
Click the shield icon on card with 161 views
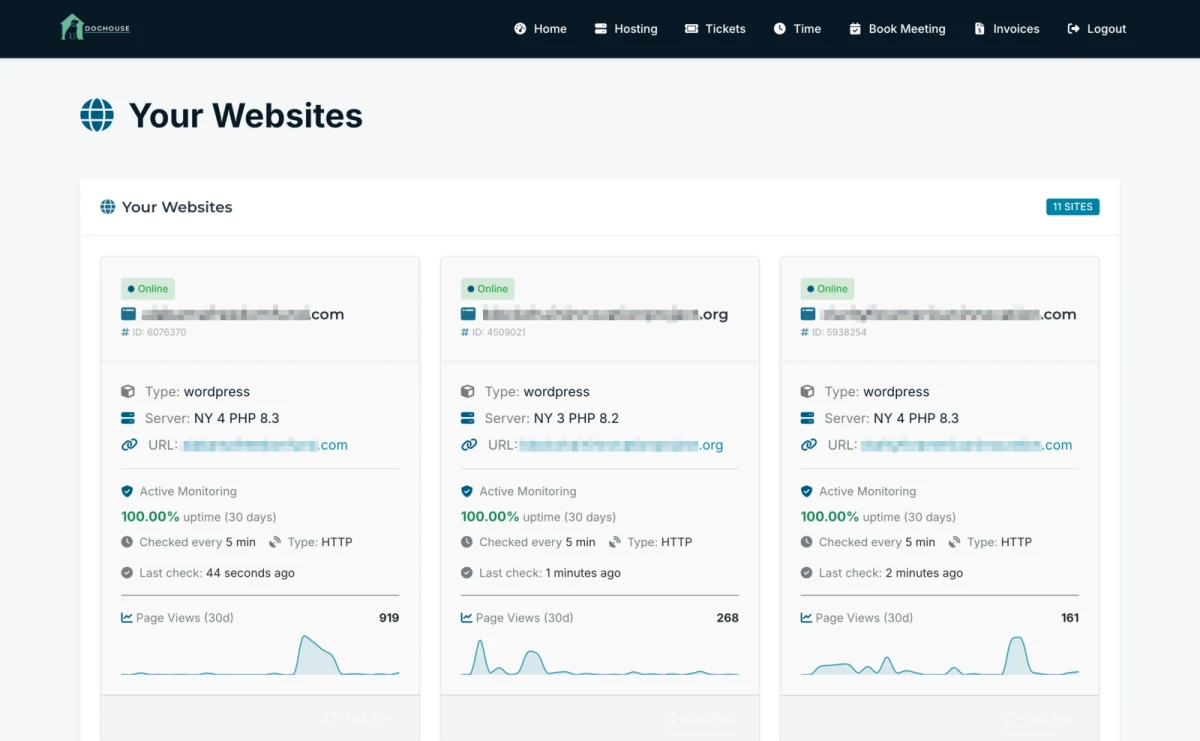(x=807, y=491)
